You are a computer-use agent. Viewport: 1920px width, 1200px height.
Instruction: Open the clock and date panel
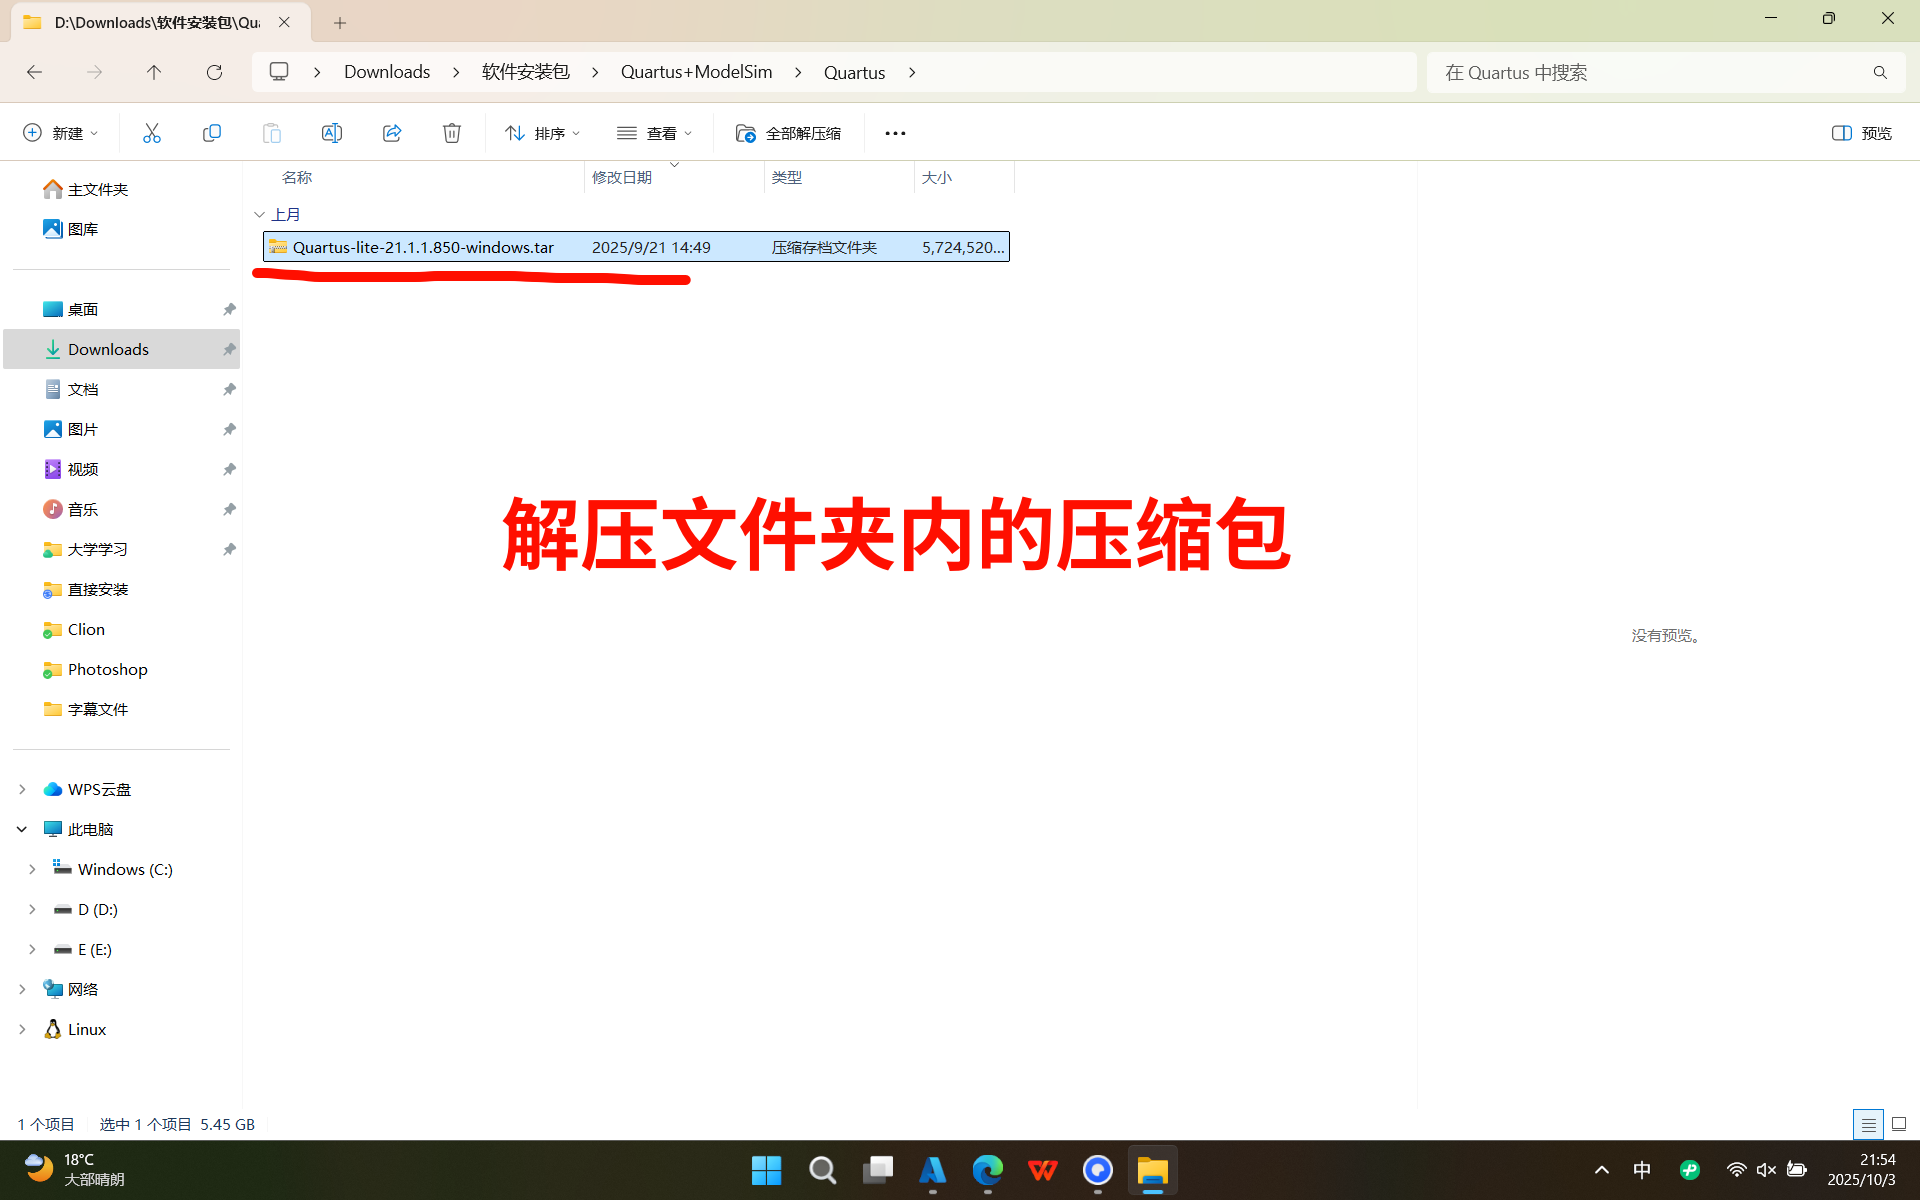[x=1862, y=1170]
